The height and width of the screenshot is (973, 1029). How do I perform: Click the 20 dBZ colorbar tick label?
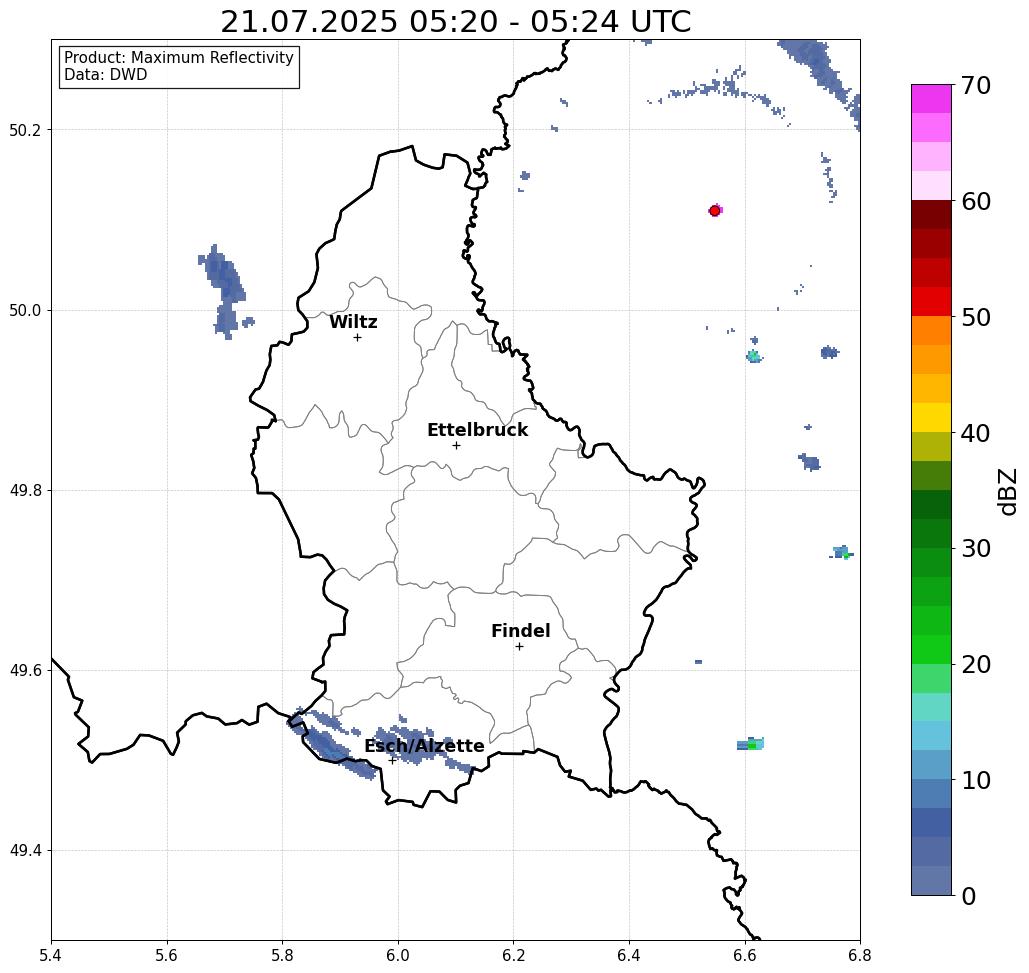click(976, 664)
